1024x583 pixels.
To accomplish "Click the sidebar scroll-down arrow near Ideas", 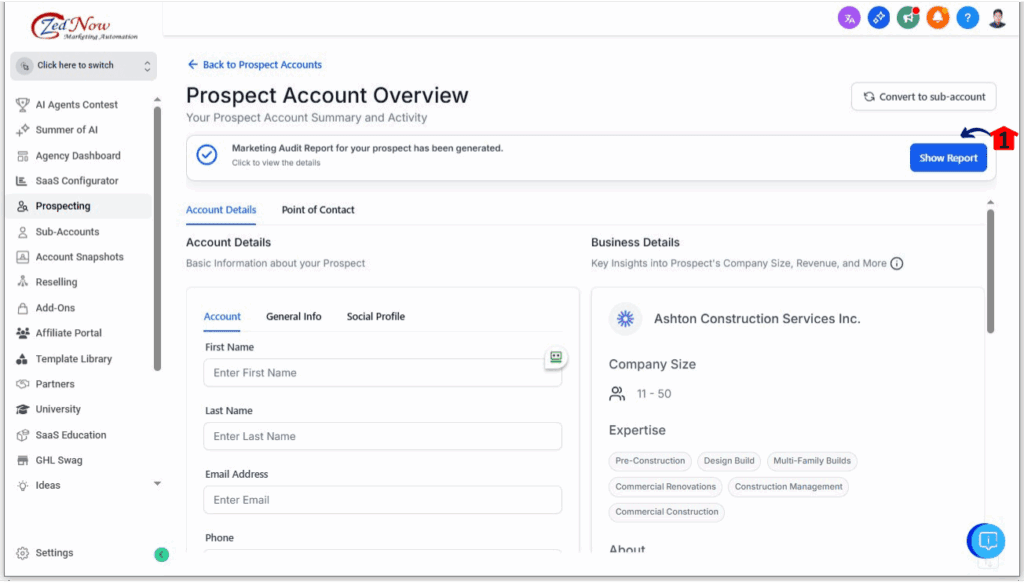I will [x=157, y=484].
